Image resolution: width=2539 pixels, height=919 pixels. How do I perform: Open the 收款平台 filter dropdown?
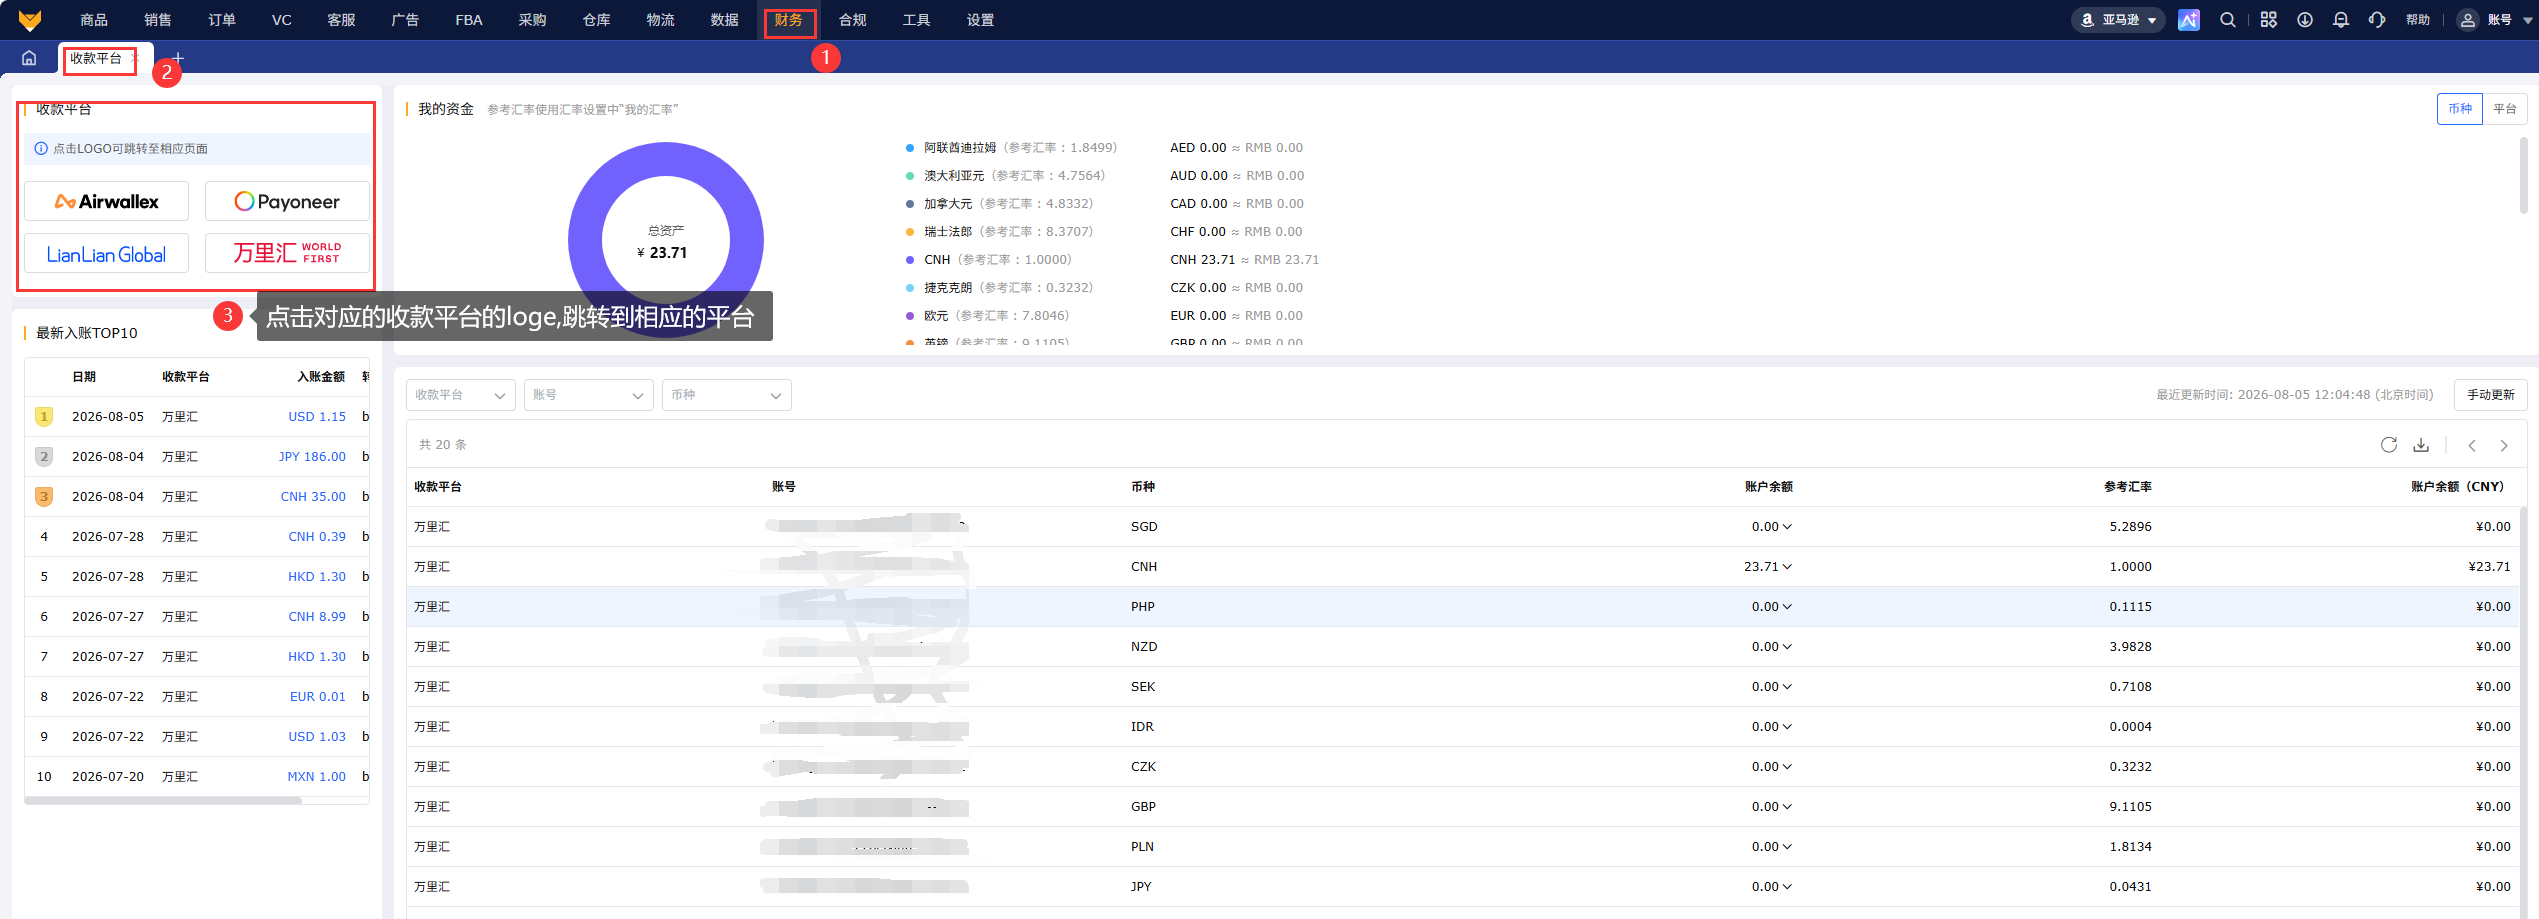coord(461,395)
